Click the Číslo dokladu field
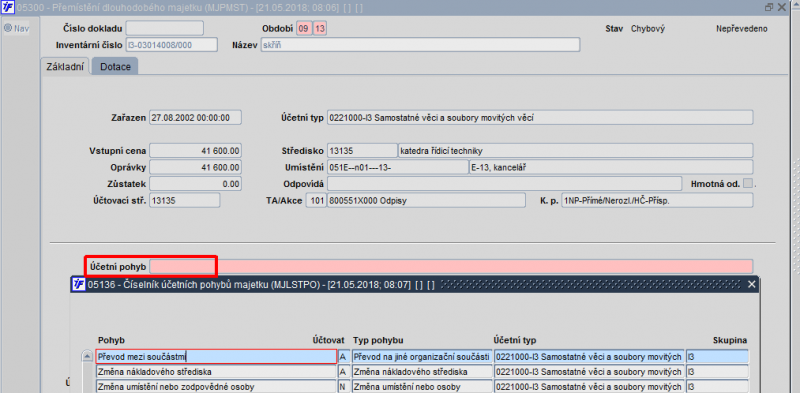Image resolution: width=800 pixels, height=393 pixels. tap(164, 28)
